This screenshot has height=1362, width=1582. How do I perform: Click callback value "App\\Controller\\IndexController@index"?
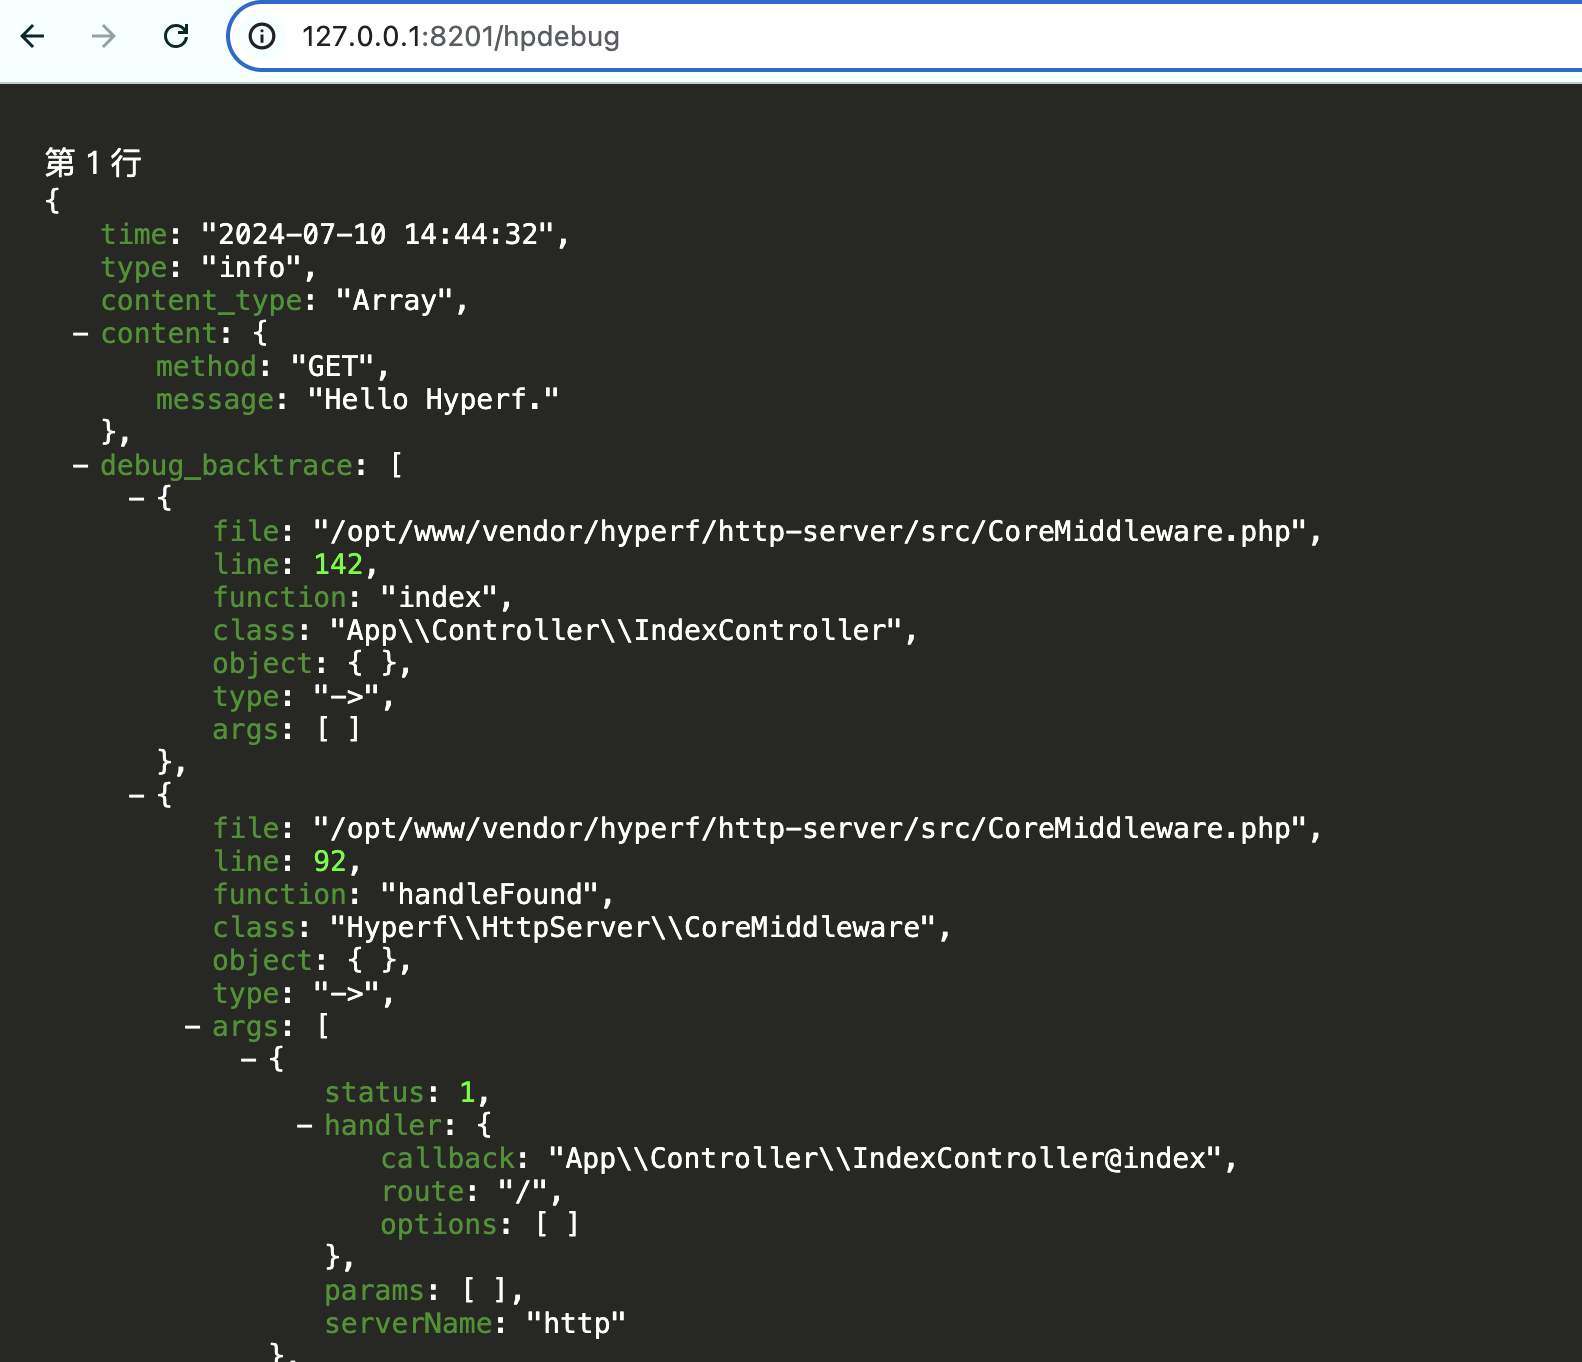pos(886,1159)
